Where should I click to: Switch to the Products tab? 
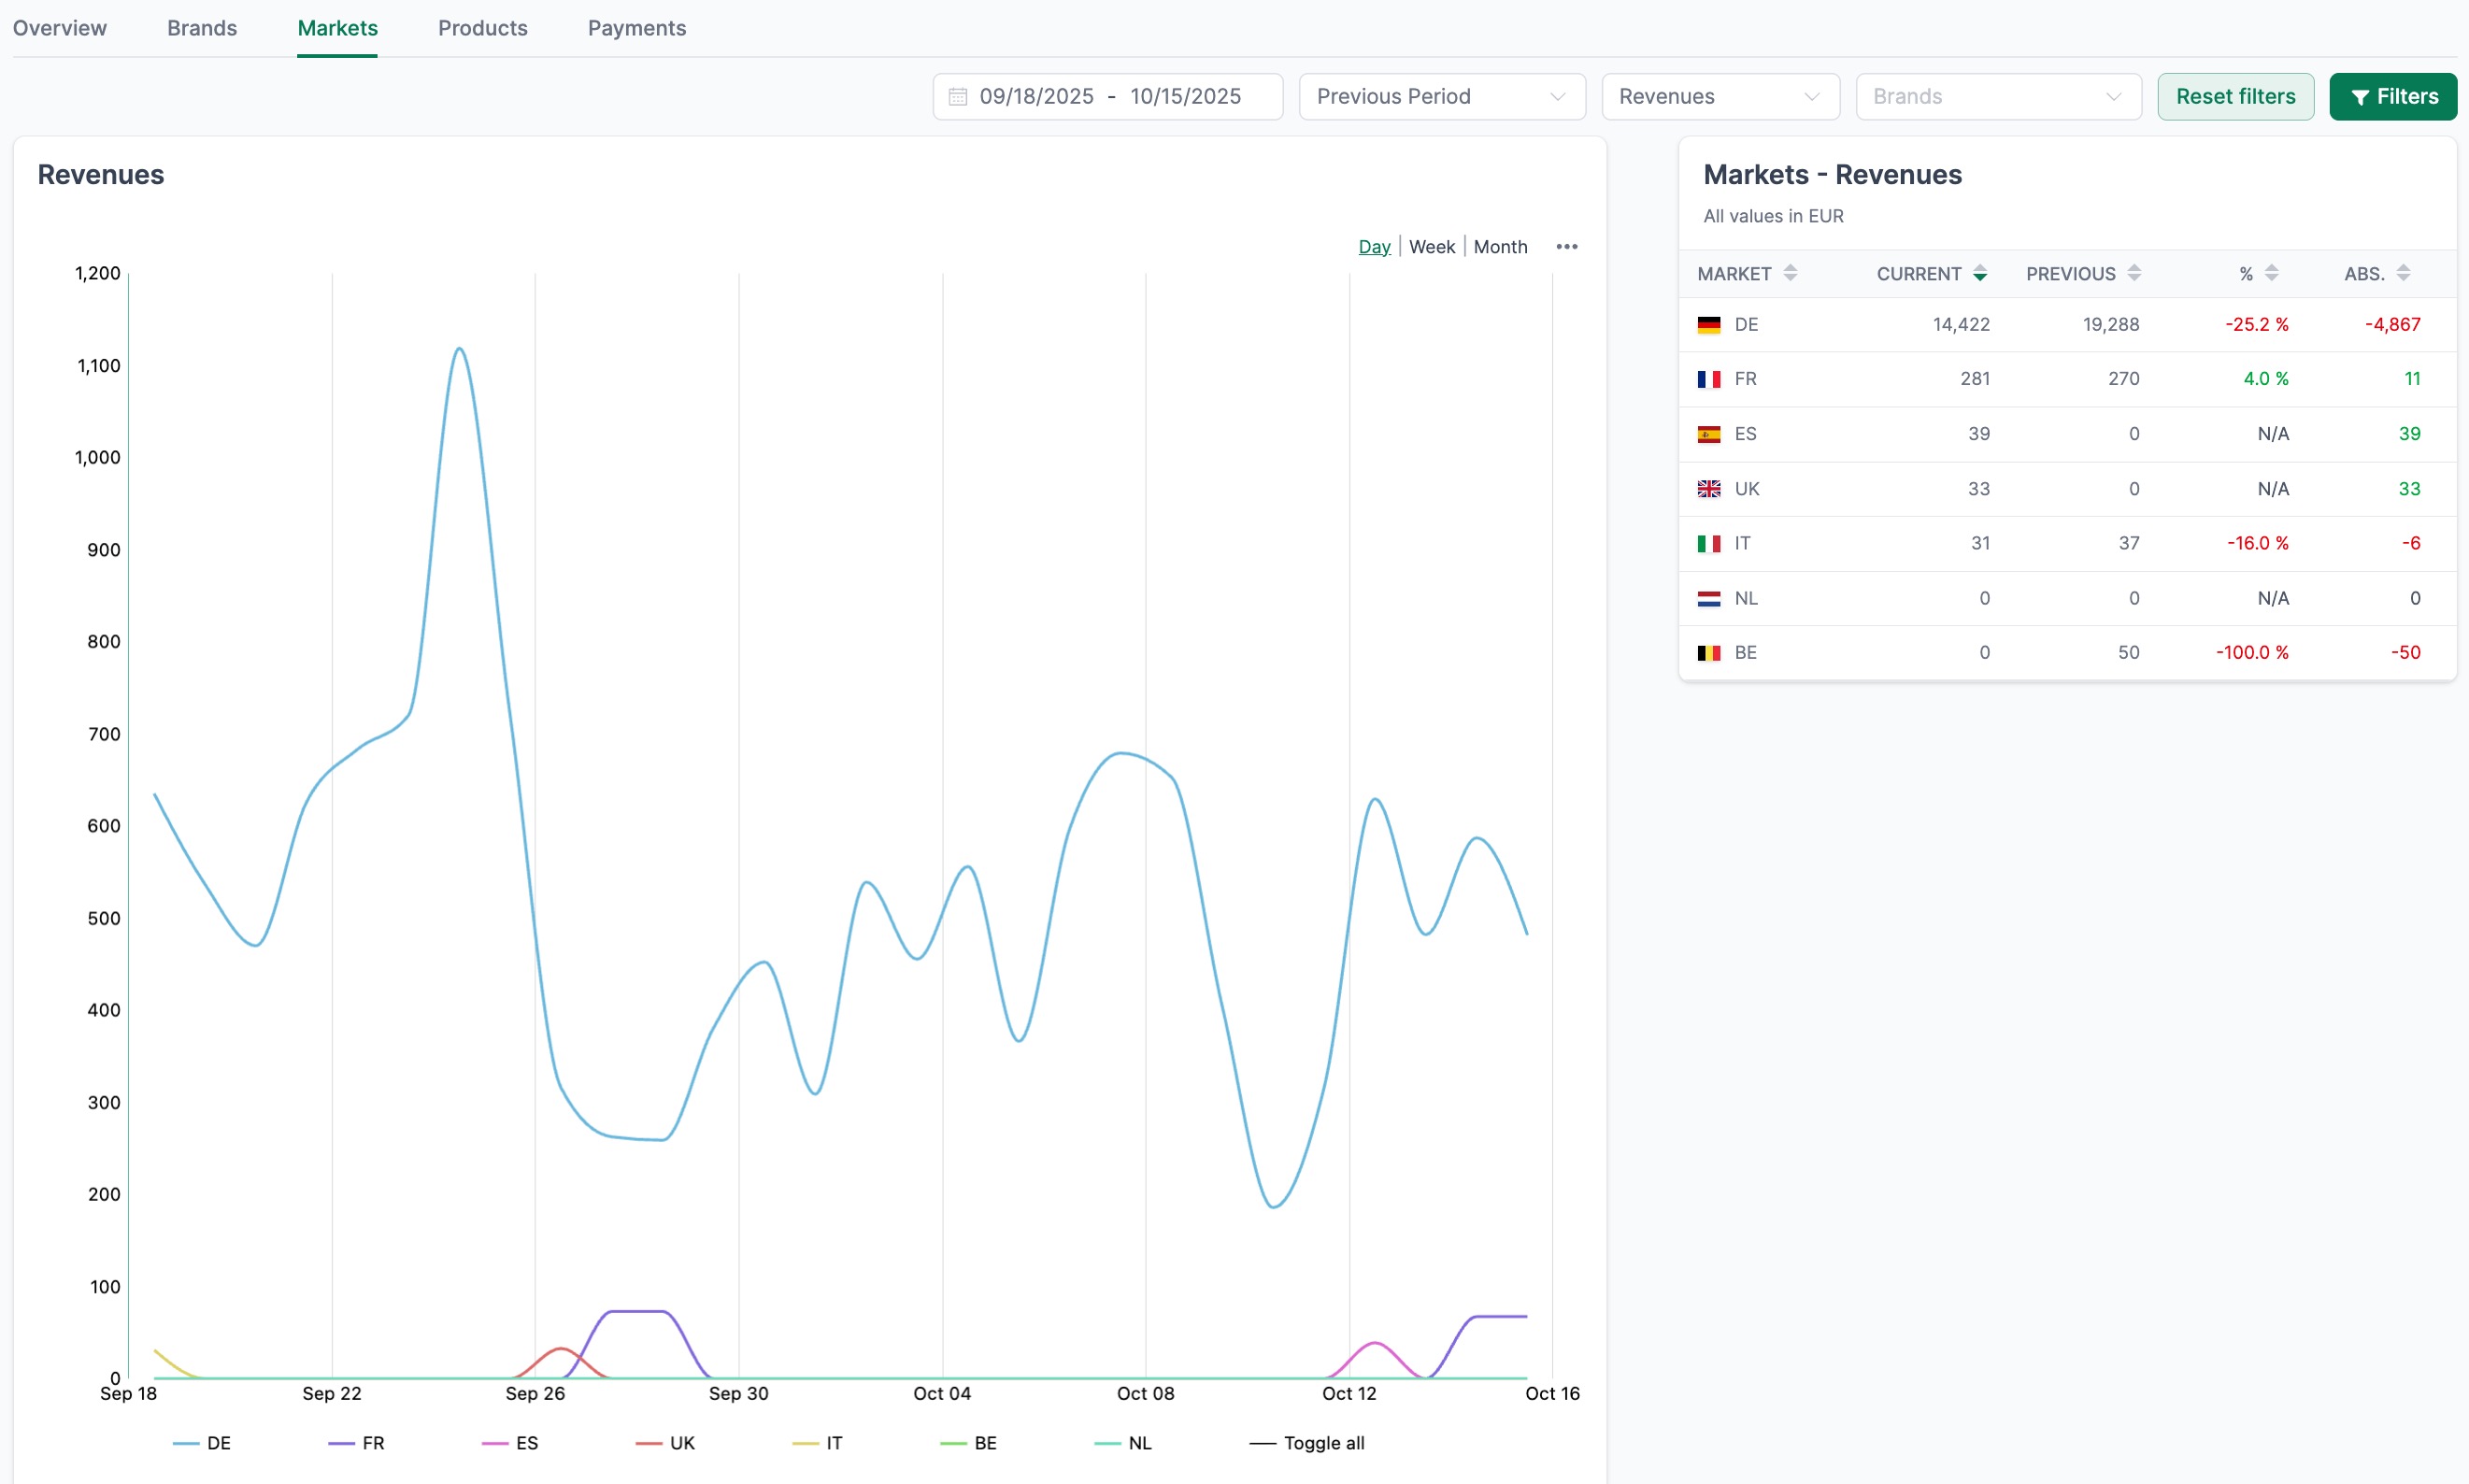coord(482,28)
